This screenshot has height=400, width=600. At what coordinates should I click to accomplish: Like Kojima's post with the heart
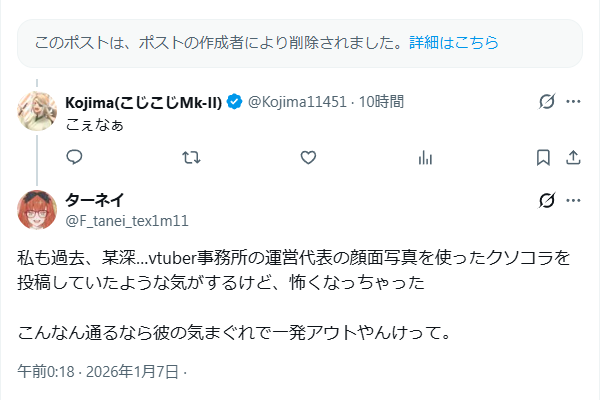click(308, 157)
